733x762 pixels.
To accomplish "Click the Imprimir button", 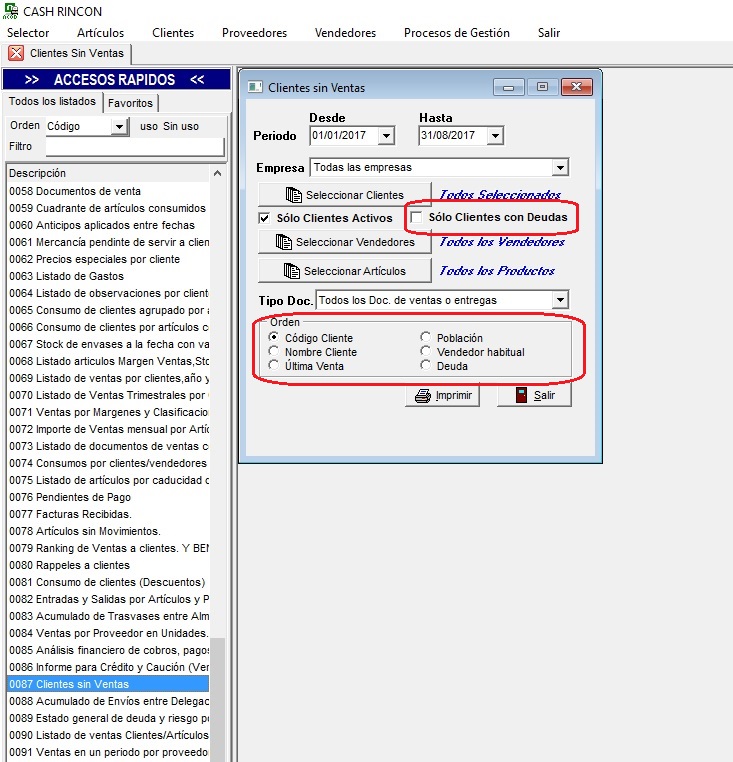I will 442,396.
